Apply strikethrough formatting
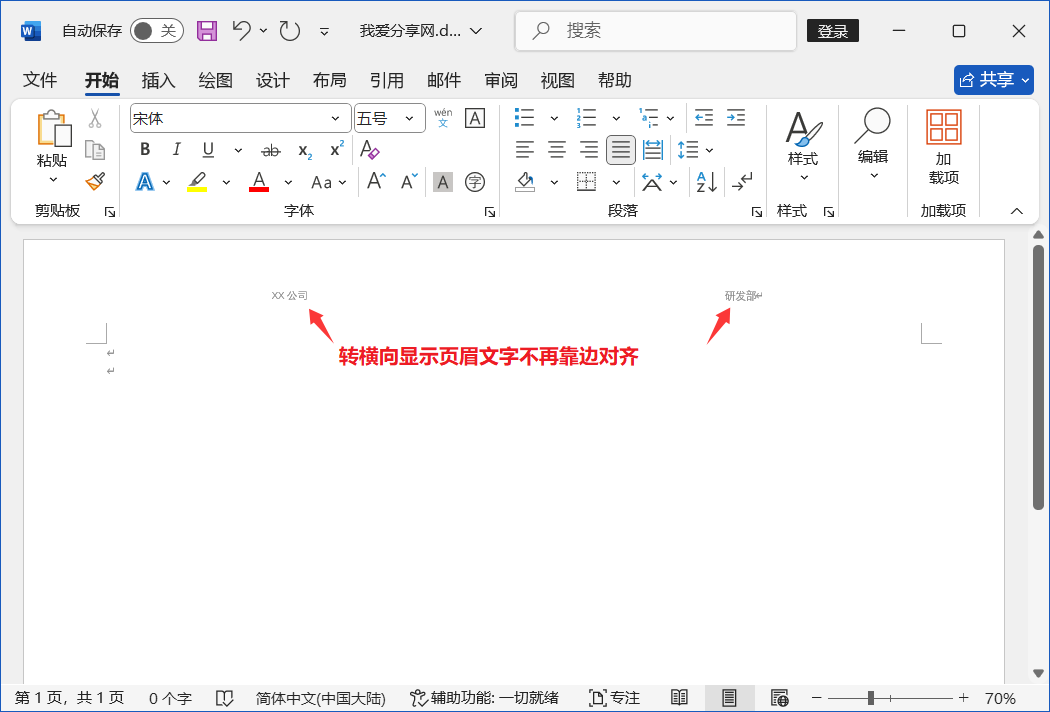Viewport: 1050px width, 712px height. (x=271, y=151)
